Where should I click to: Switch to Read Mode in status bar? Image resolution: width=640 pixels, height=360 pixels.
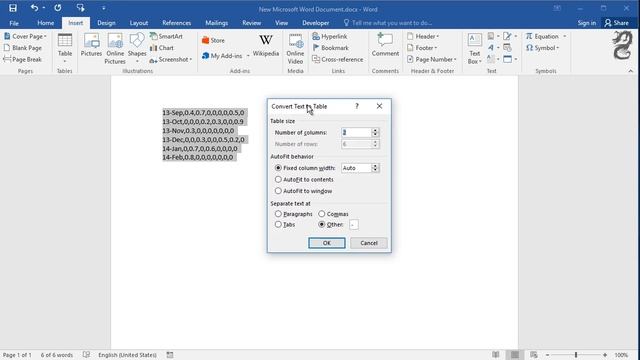(x=496, y=355)
